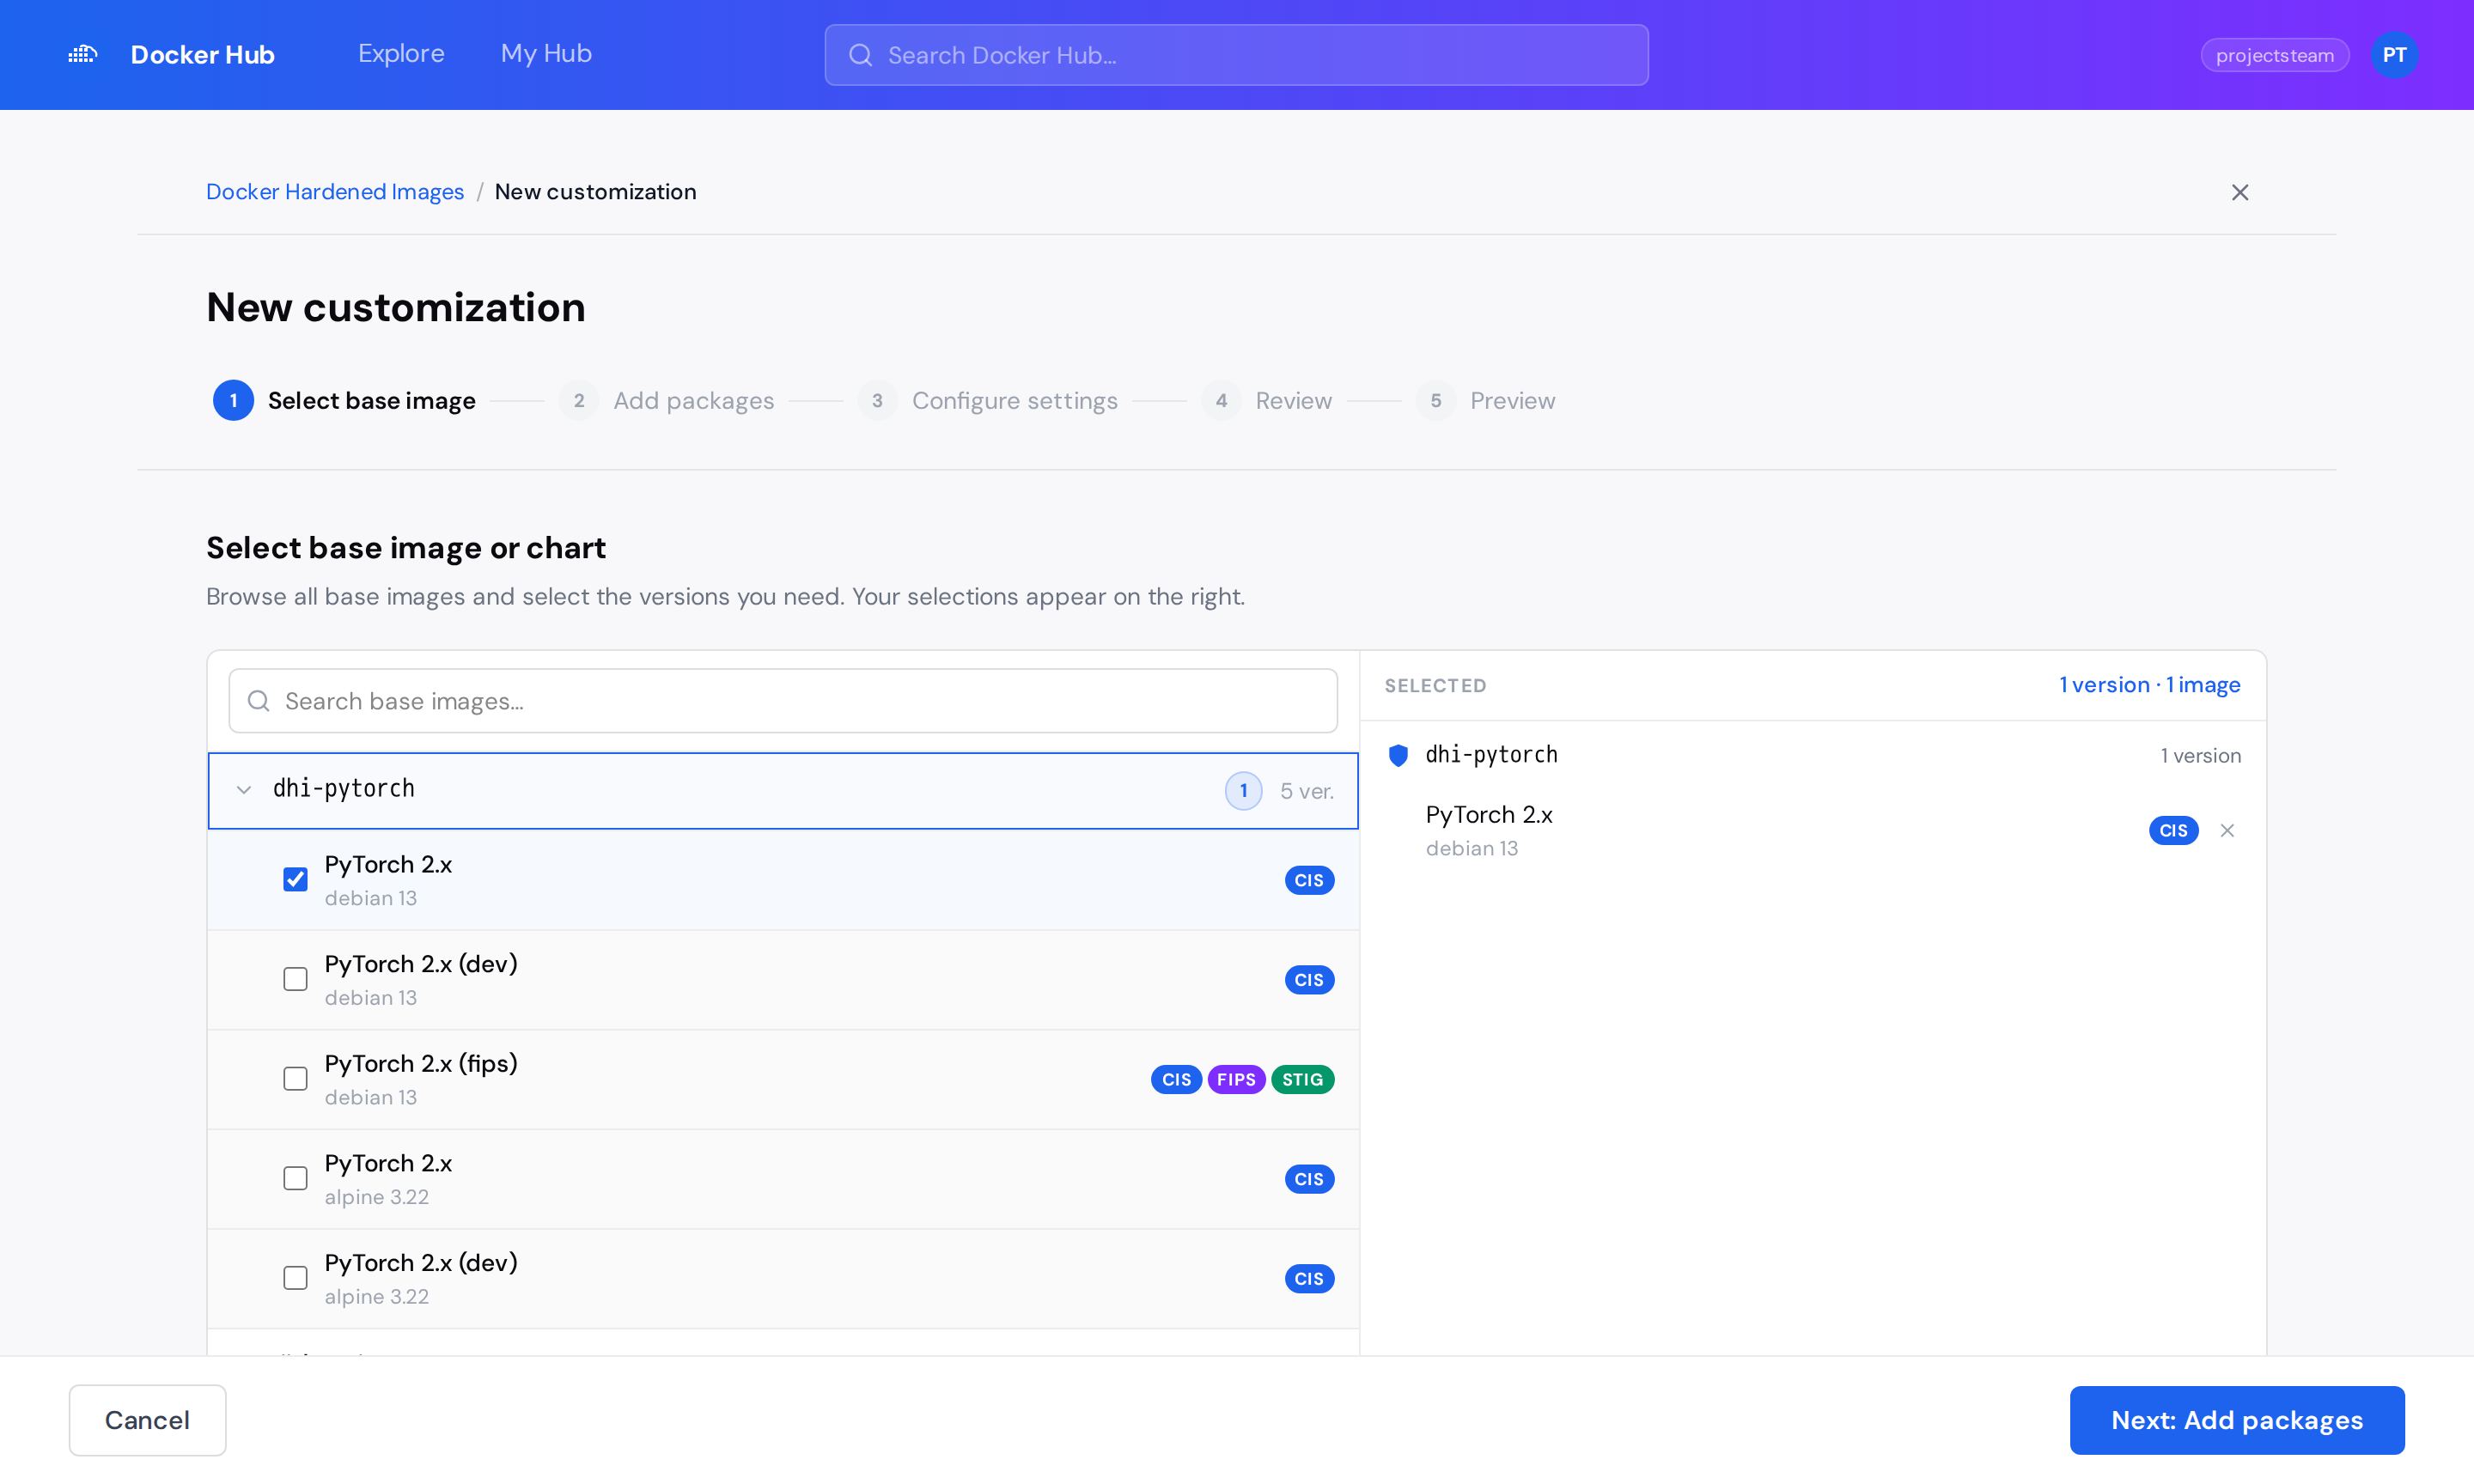Click step 2 circle for Add packages
The image size is (2474, 1484).
coord(578,401)
